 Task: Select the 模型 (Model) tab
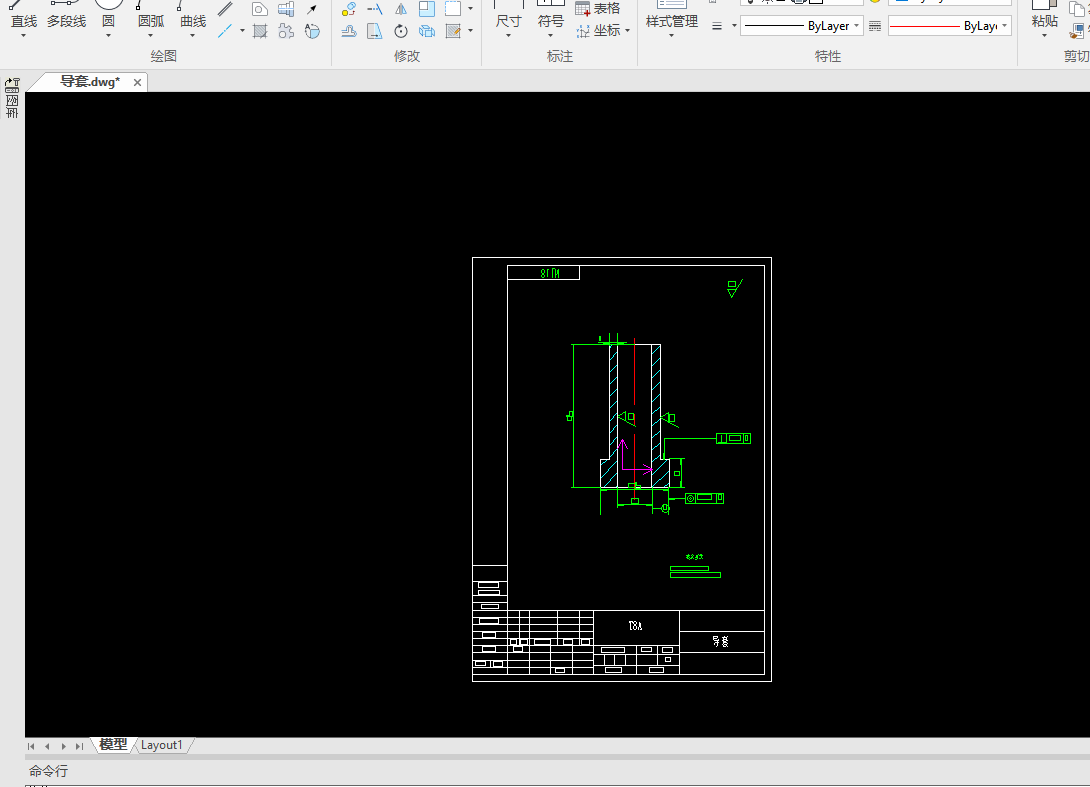113,745
